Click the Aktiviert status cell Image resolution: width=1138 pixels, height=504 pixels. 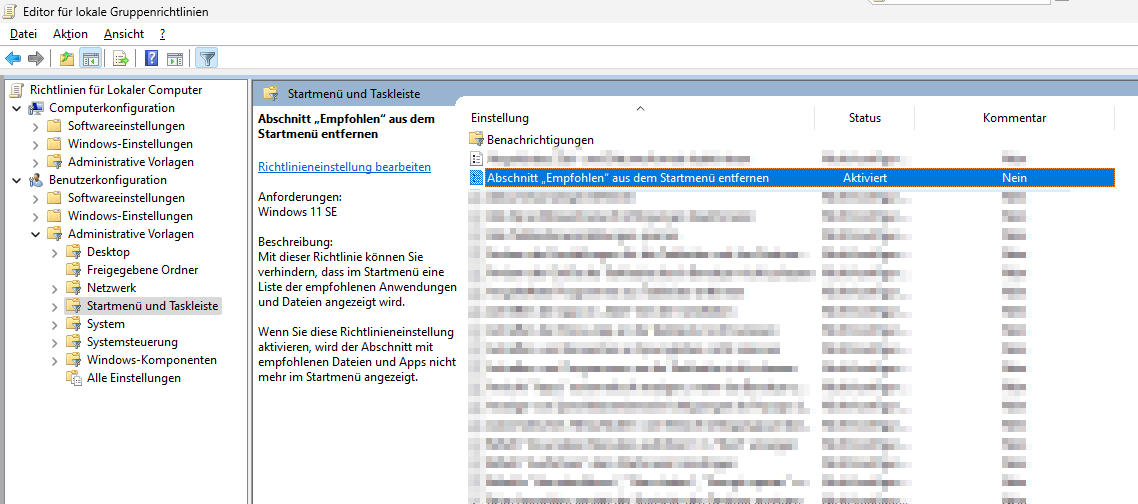pyautogui.click(x=864, y=178)
